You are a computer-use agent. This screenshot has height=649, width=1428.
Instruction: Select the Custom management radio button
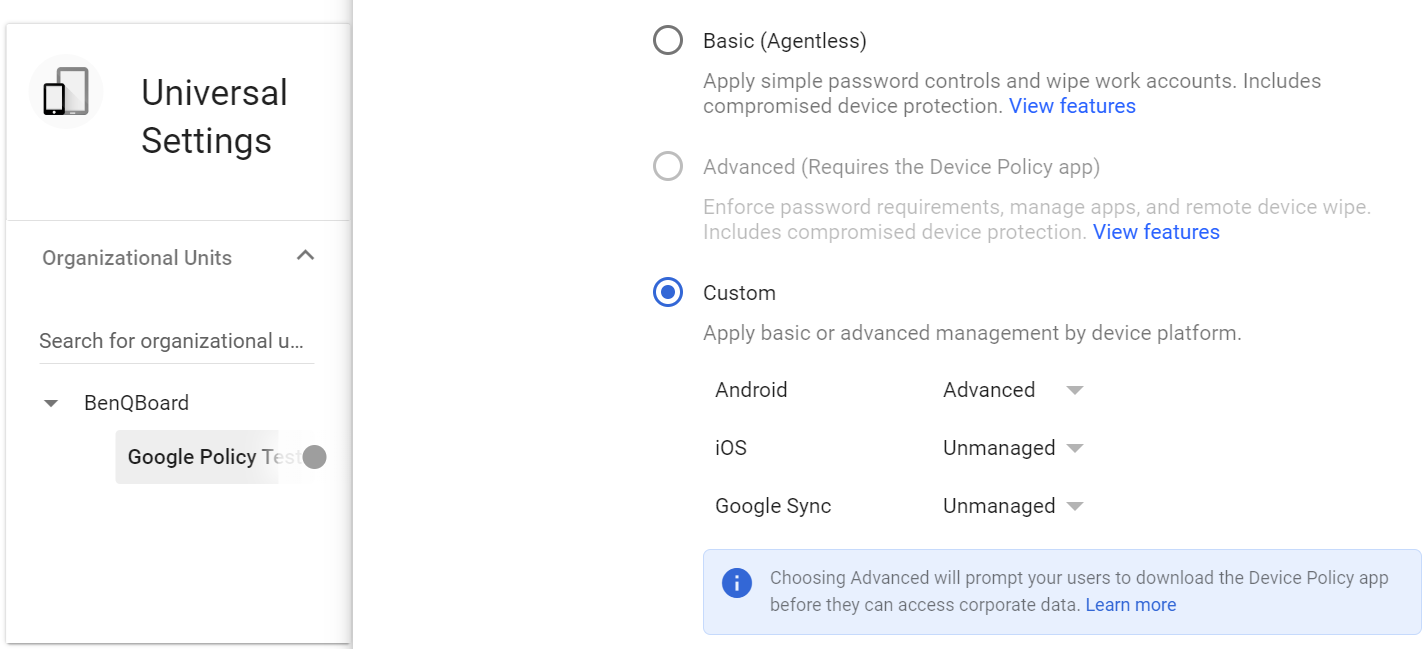[667, 292]
